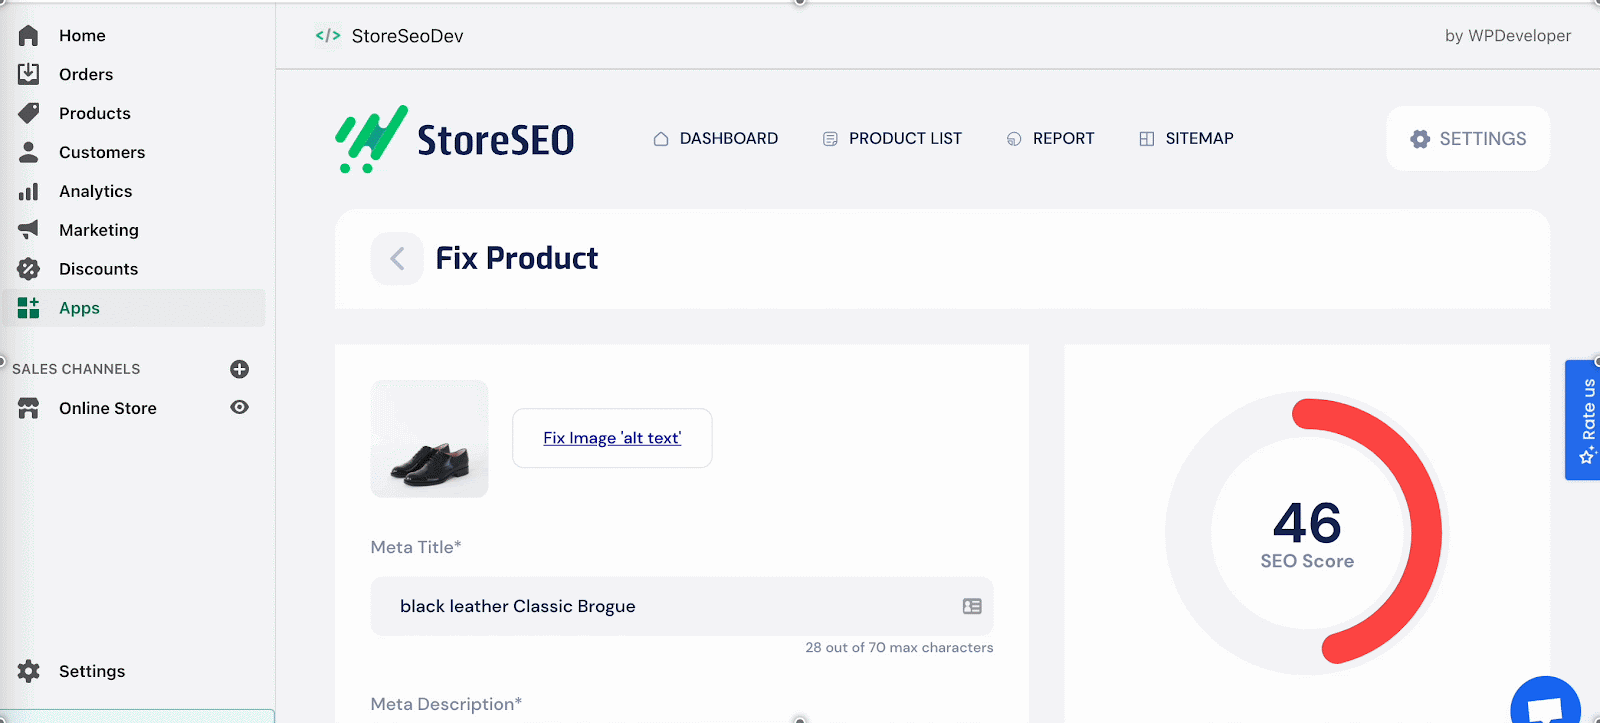
Task: Switch to PRODUCT LIST tab
Action: [892, 139]
